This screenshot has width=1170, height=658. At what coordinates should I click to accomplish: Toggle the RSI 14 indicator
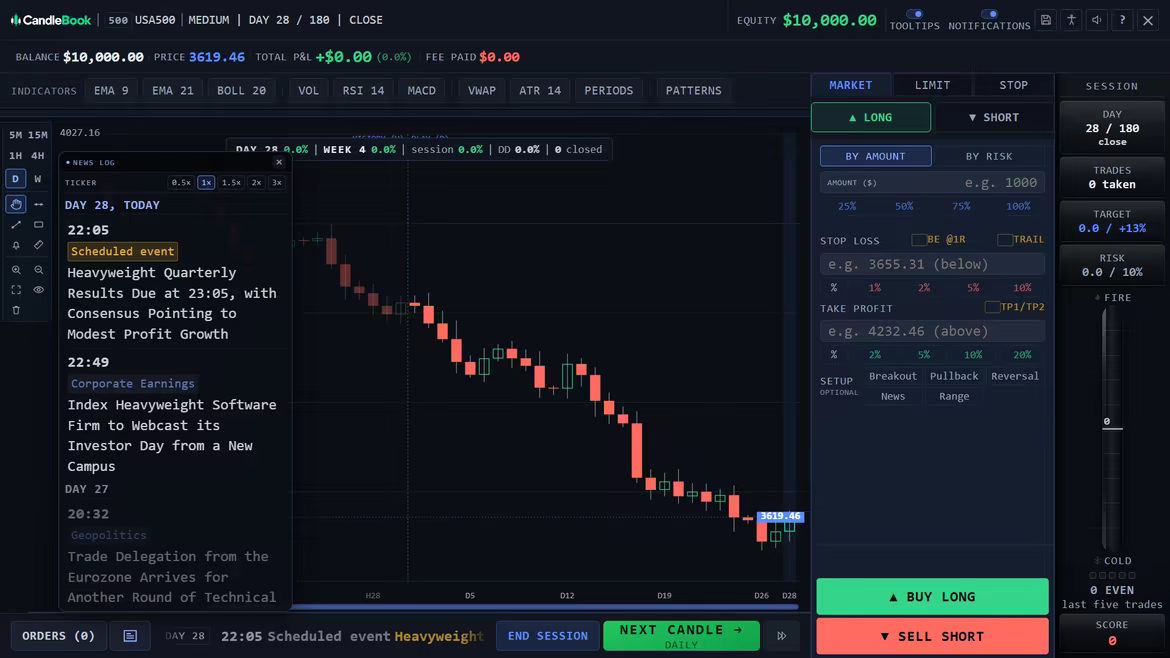(363, 90)
